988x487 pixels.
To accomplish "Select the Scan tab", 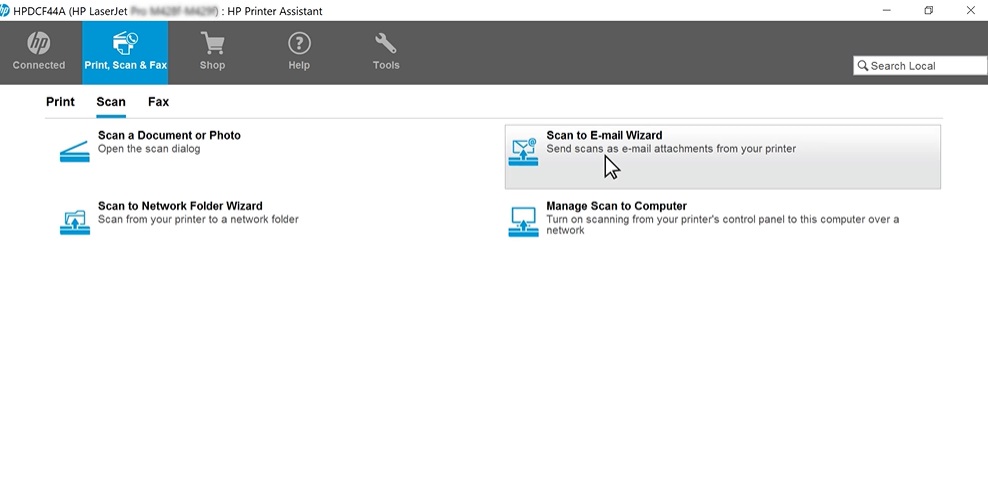I will point(111,102).
